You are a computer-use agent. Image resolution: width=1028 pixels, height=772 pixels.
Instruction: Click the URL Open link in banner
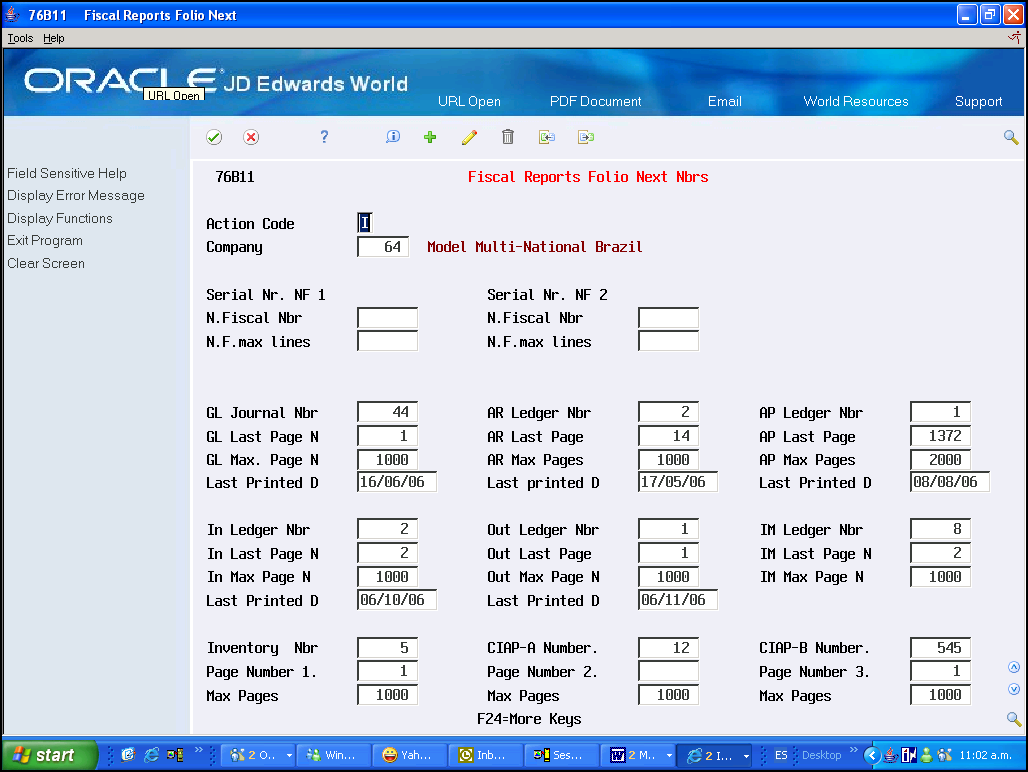point(469,102)
